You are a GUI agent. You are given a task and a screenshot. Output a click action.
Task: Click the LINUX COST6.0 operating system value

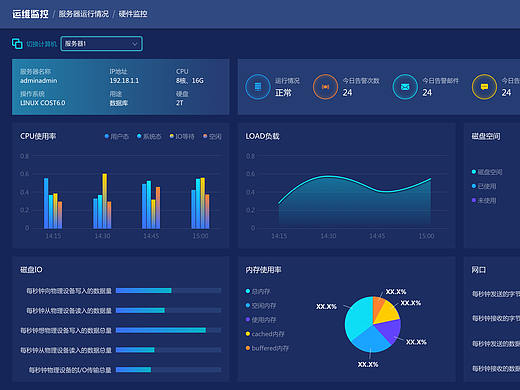coord(43,103)
